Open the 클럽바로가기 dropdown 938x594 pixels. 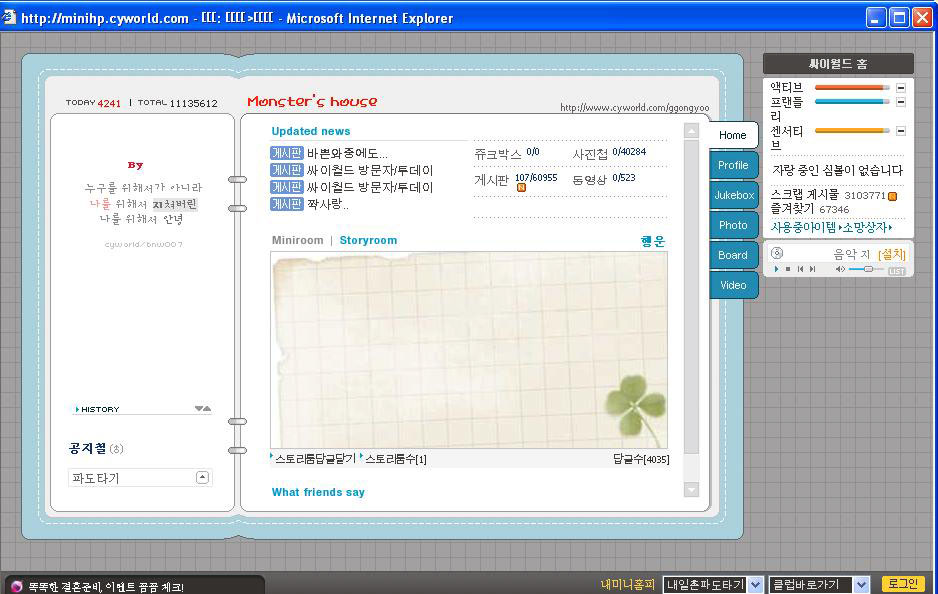pyautogui.click(x=861, y=584)
